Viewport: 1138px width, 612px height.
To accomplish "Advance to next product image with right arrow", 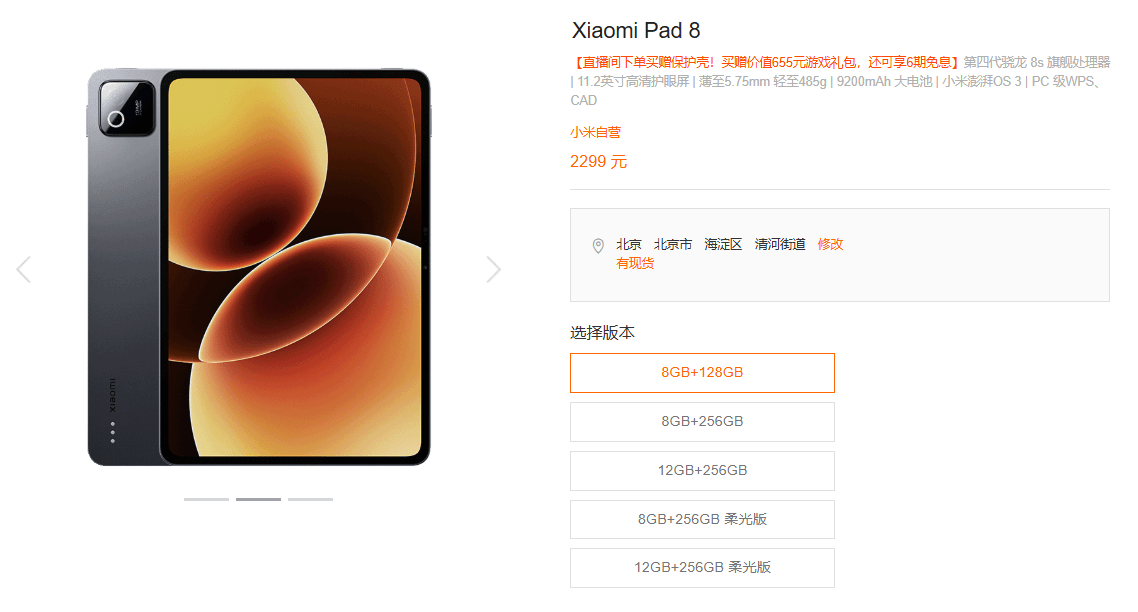I will (x=493, y=269).
